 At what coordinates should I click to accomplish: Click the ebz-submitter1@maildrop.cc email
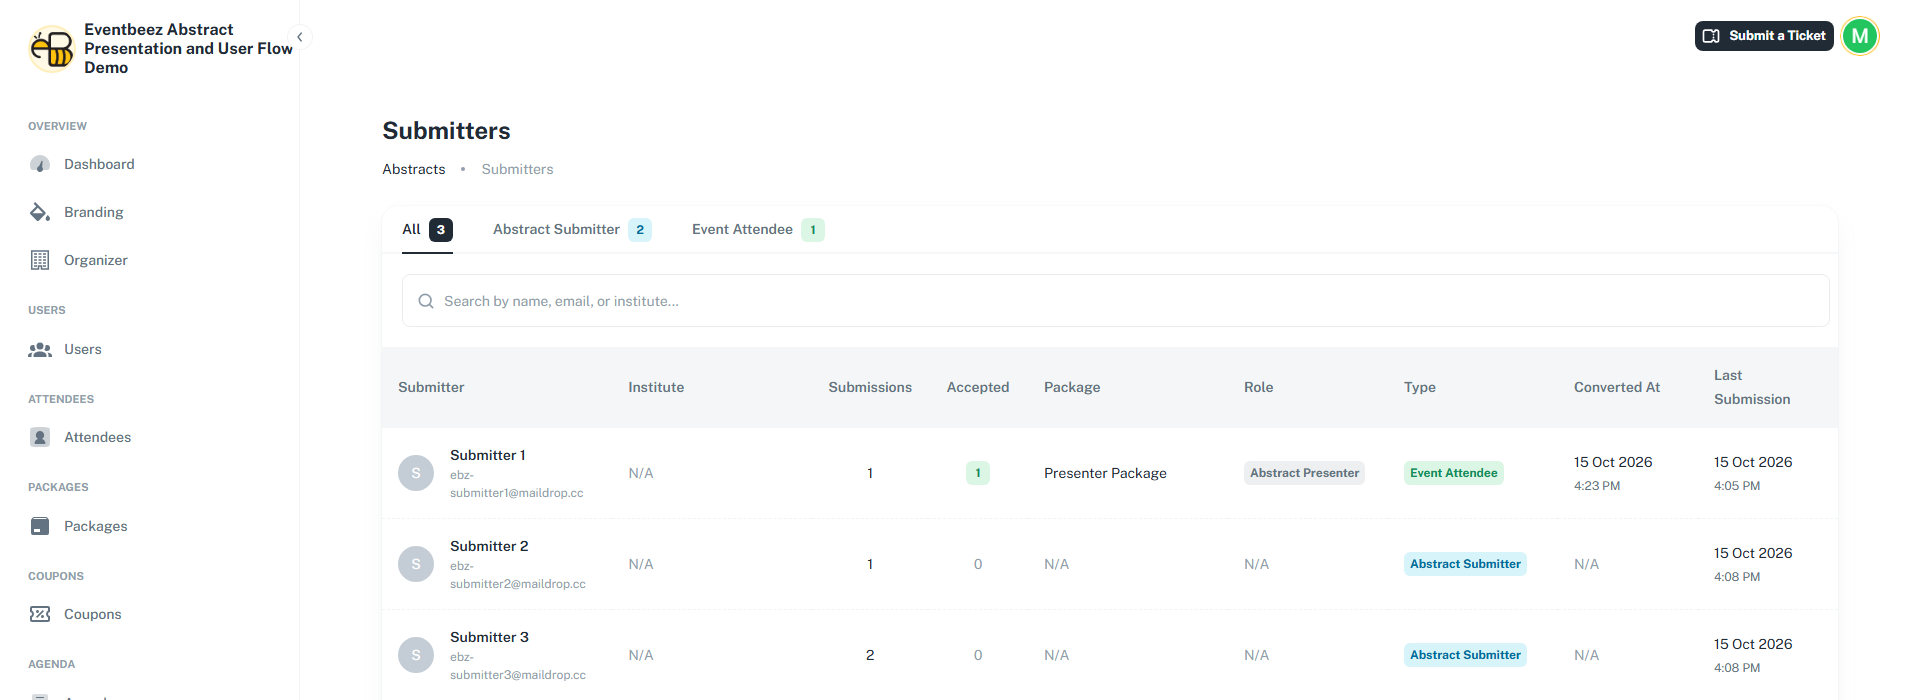516,484
